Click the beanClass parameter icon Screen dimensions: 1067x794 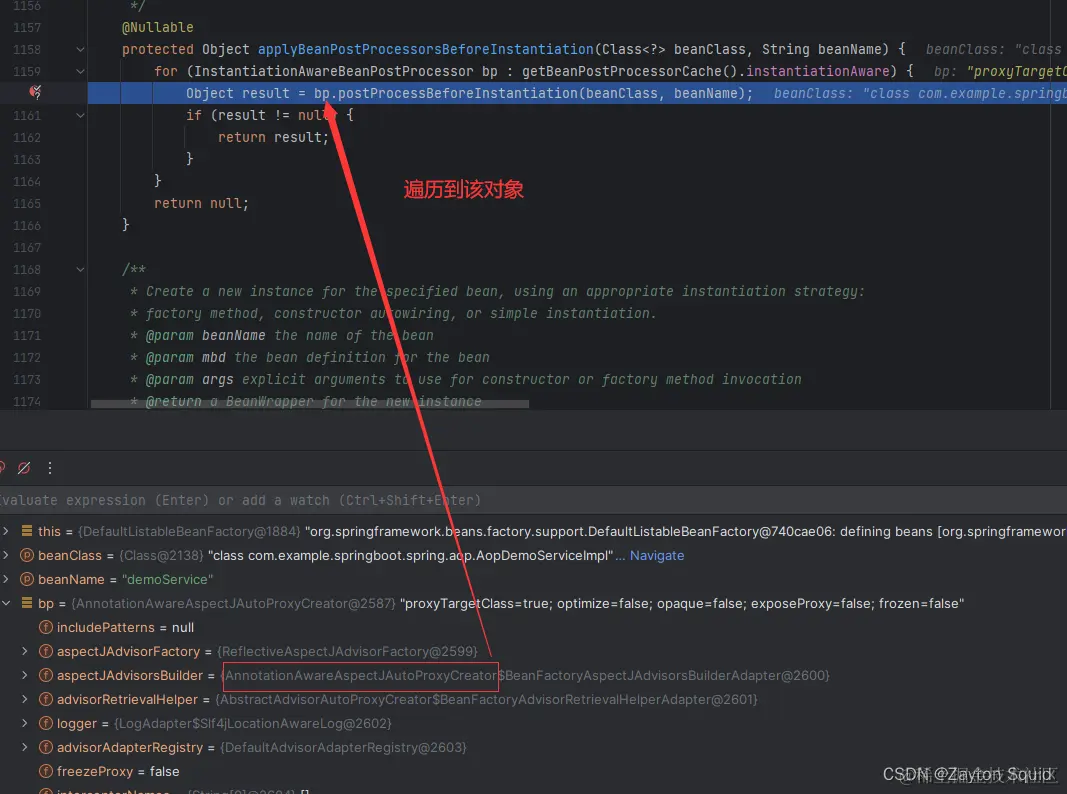27,555
